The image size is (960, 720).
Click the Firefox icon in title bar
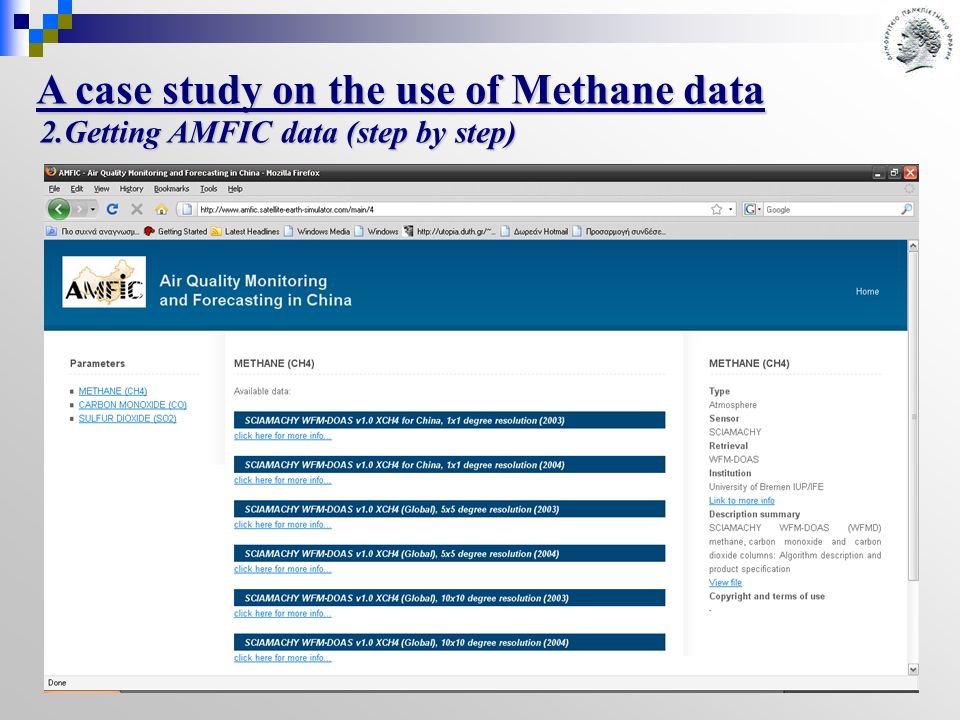point(51,173)
